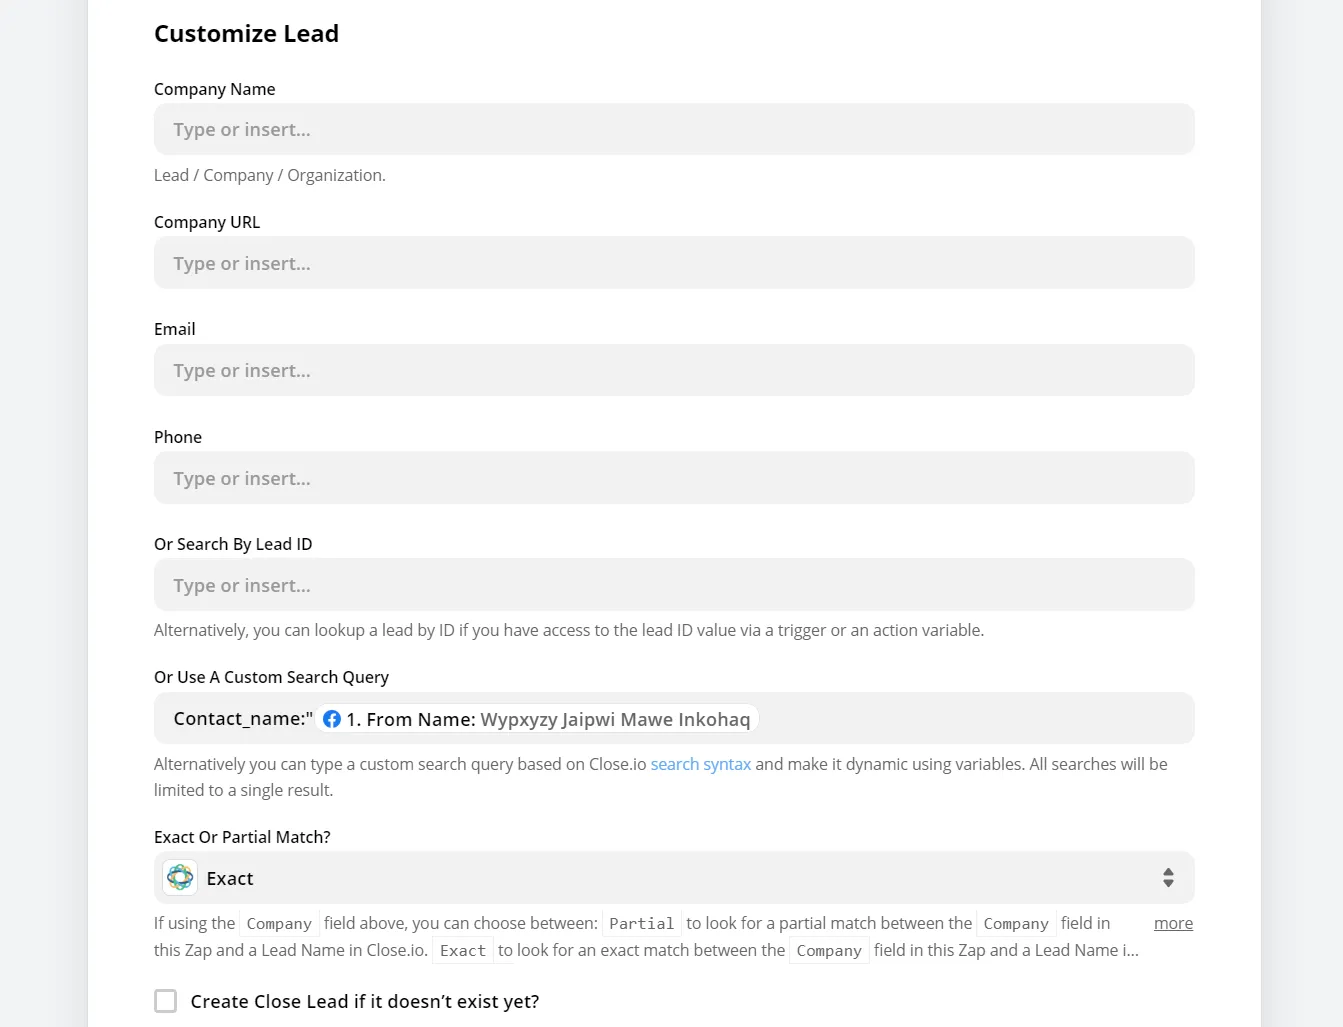Click the Phone input box
The height and width of the screenshot is (1027, 1343).
coord(673,478)
